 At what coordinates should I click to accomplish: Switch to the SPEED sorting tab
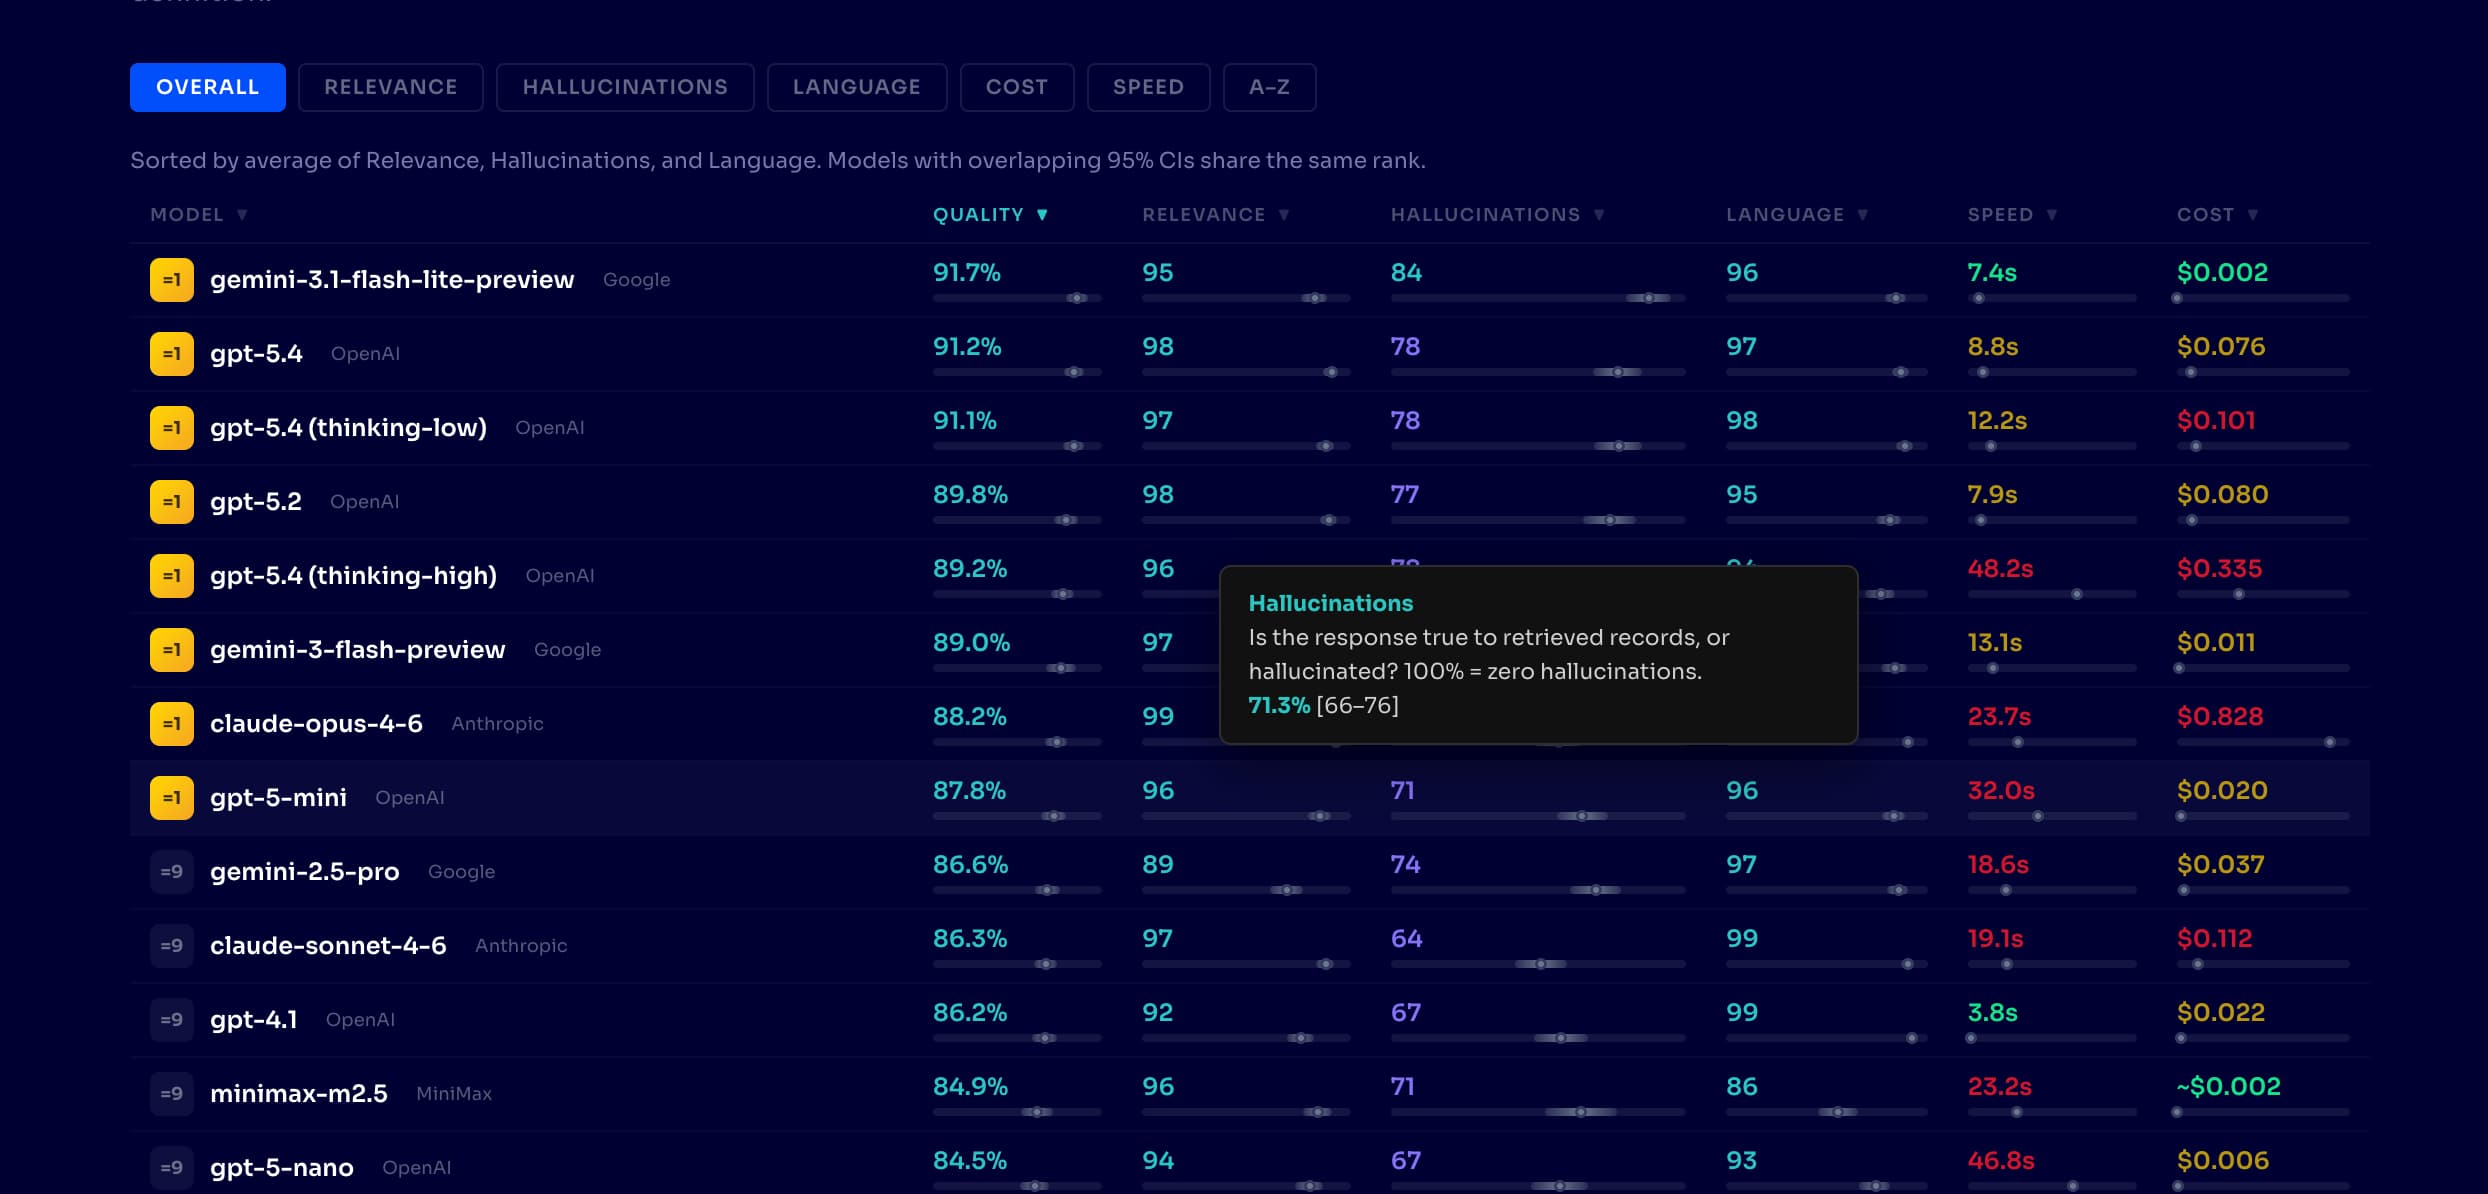tap(1148, 87)
